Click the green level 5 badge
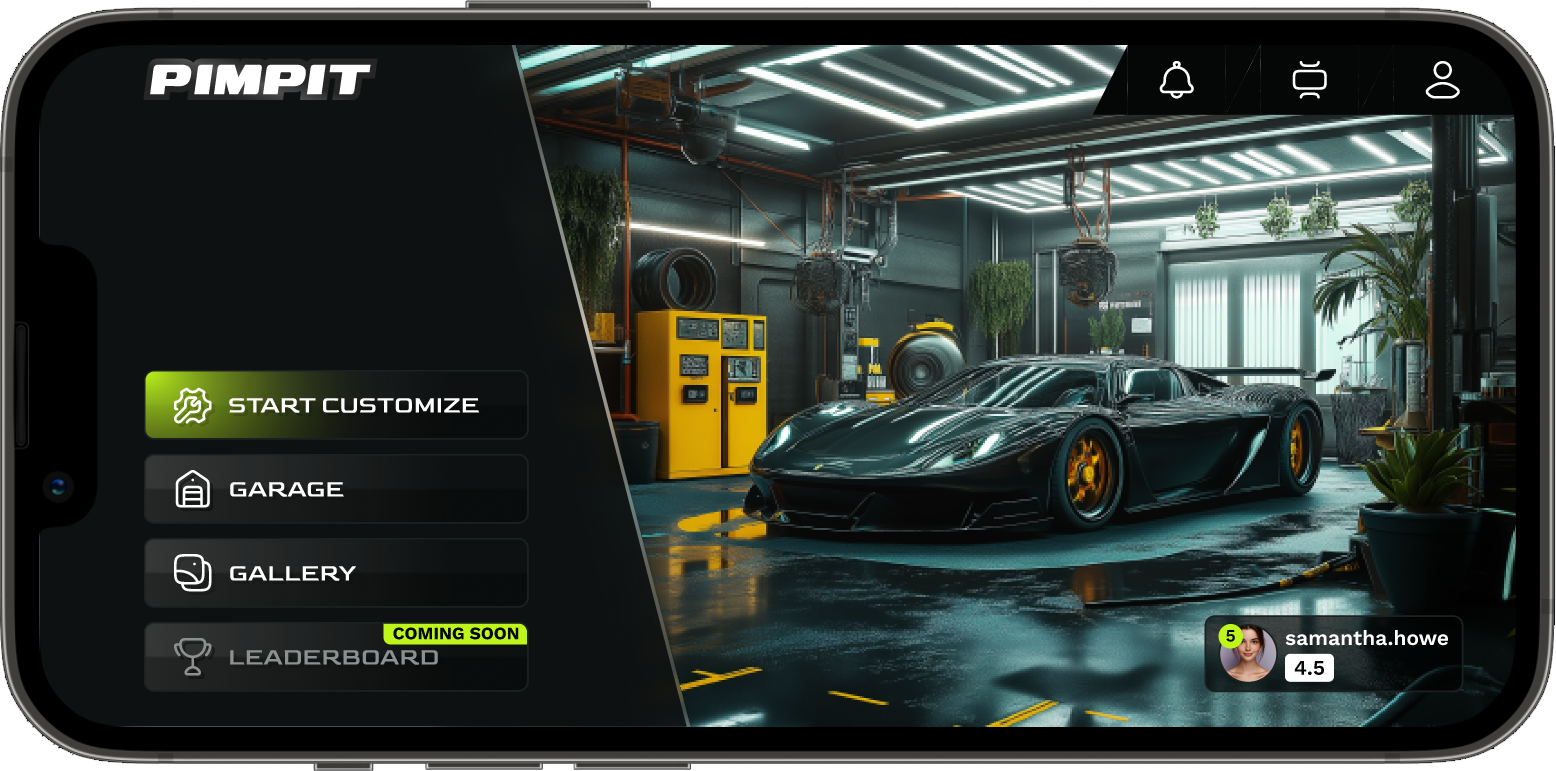The height and width of the screenshot is (771, 1556). click(x=1229, y=635)
